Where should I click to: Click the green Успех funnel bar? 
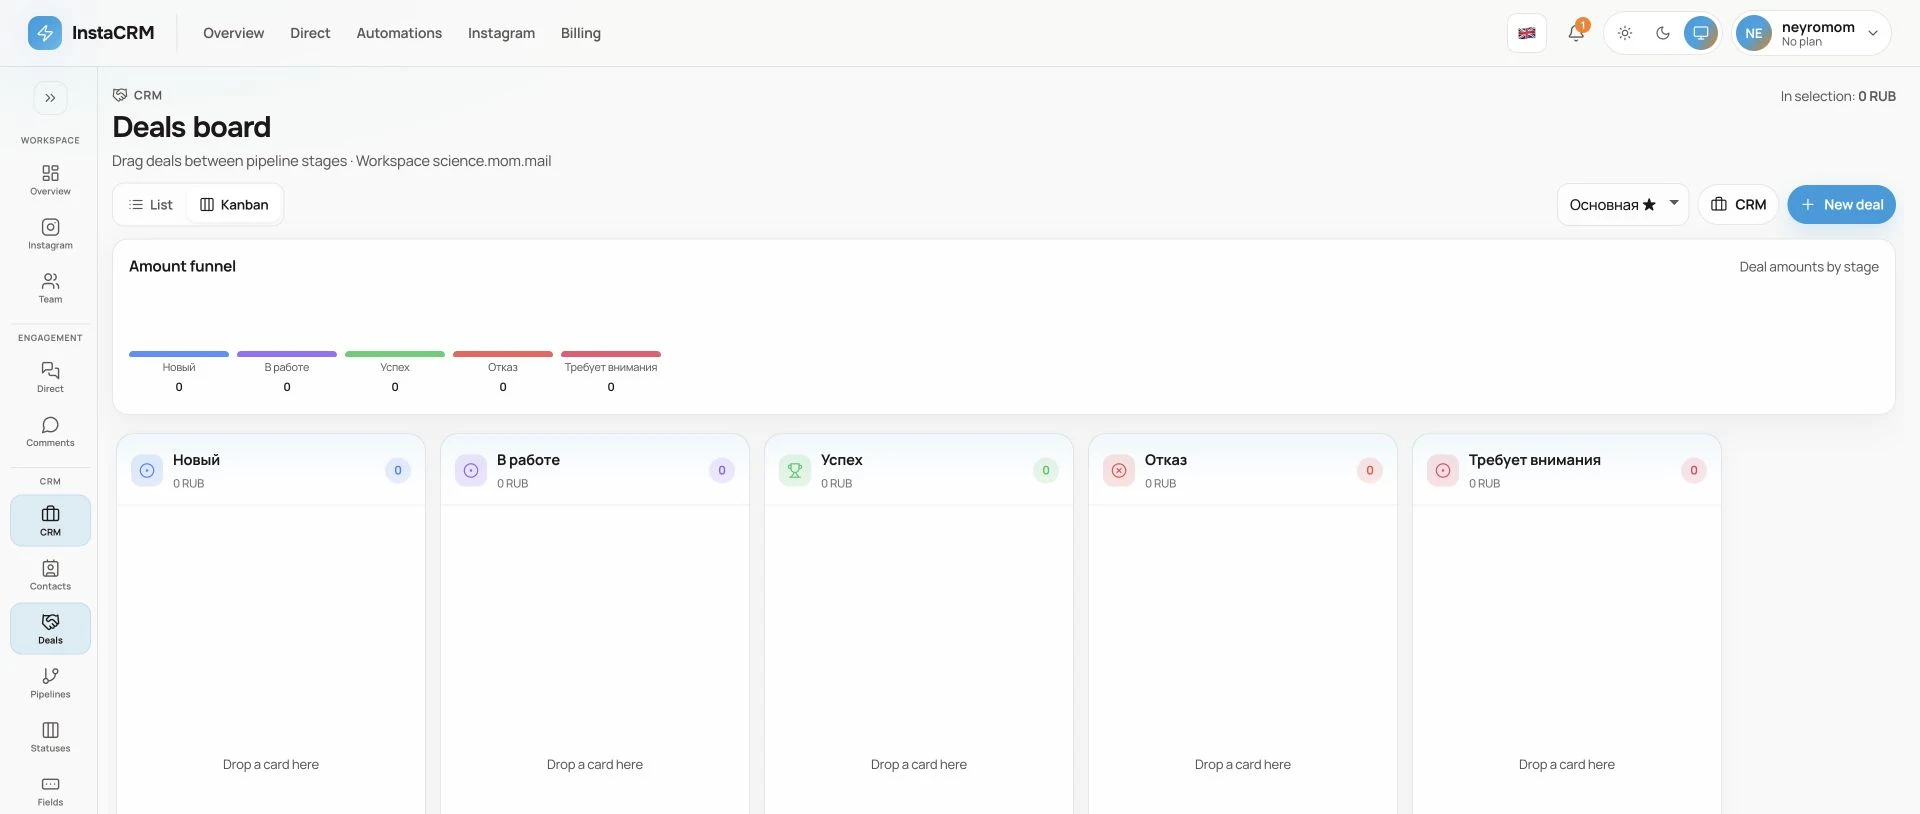[x=395, y=354]
